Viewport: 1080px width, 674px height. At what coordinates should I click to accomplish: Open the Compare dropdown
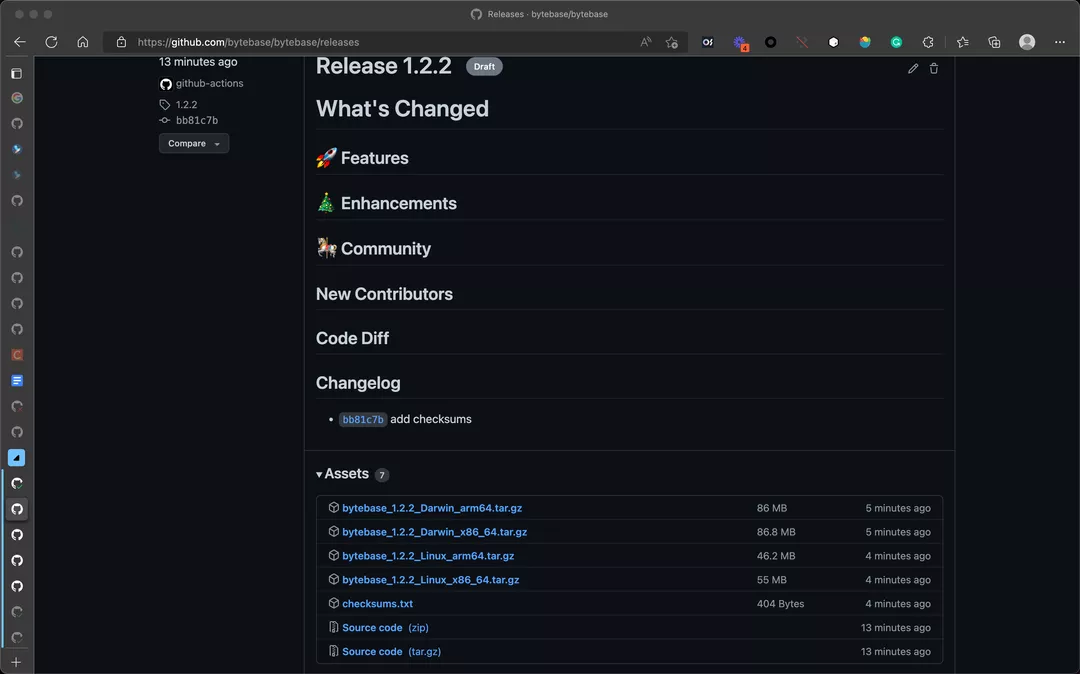tap(193, 143)
